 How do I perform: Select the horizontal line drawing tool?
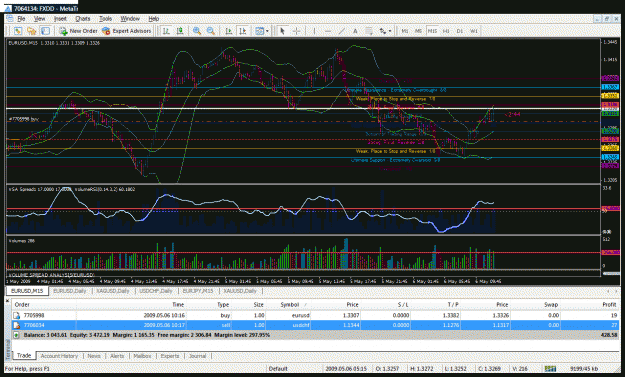[x=328, y=31]
